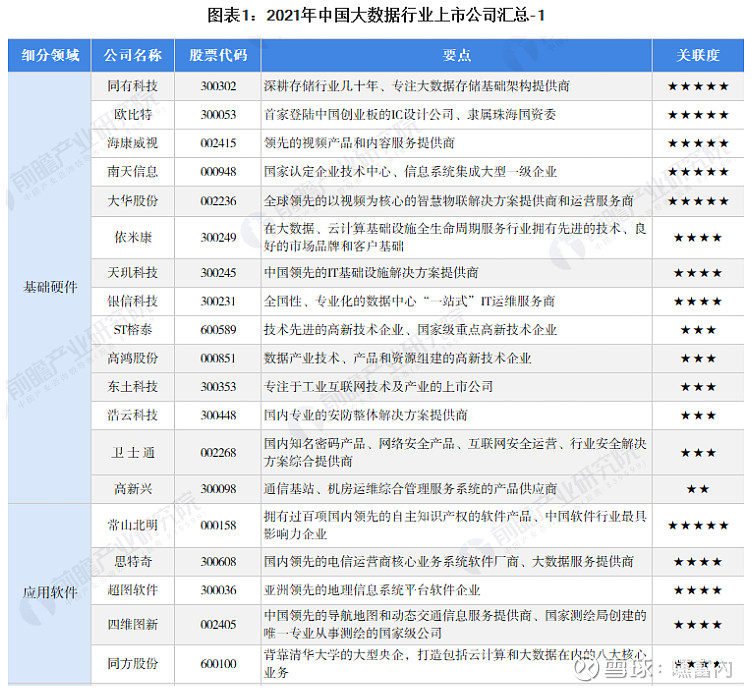Select stock code 000851
Image resolution: width=755 pixels, height=691 pixels.
point(218,358)
